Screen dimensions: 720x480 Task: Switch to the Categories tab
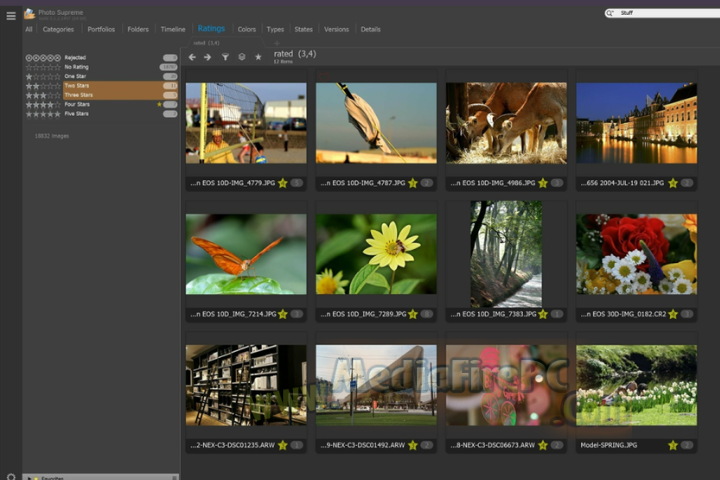coord(58,29)
